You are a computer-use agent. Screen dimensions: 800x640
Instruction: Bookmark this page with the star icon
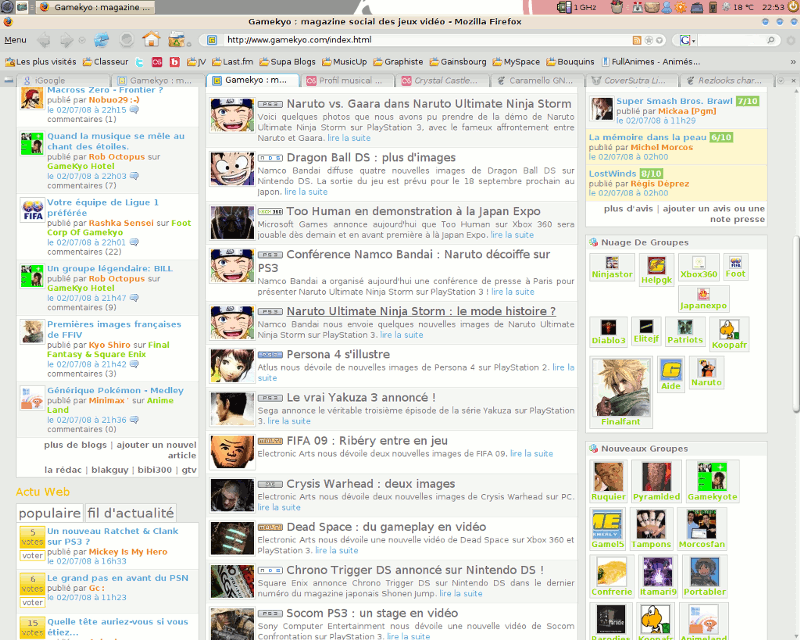(x=648, y=40)
